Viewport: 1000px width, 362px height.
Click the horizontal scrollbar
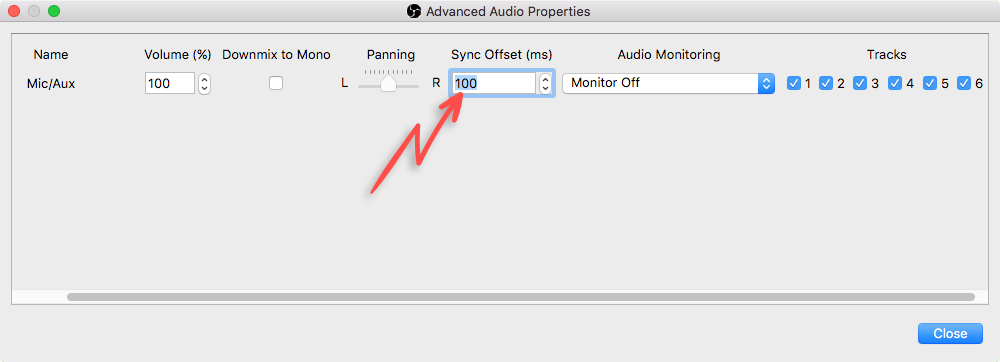pos(520,297)
